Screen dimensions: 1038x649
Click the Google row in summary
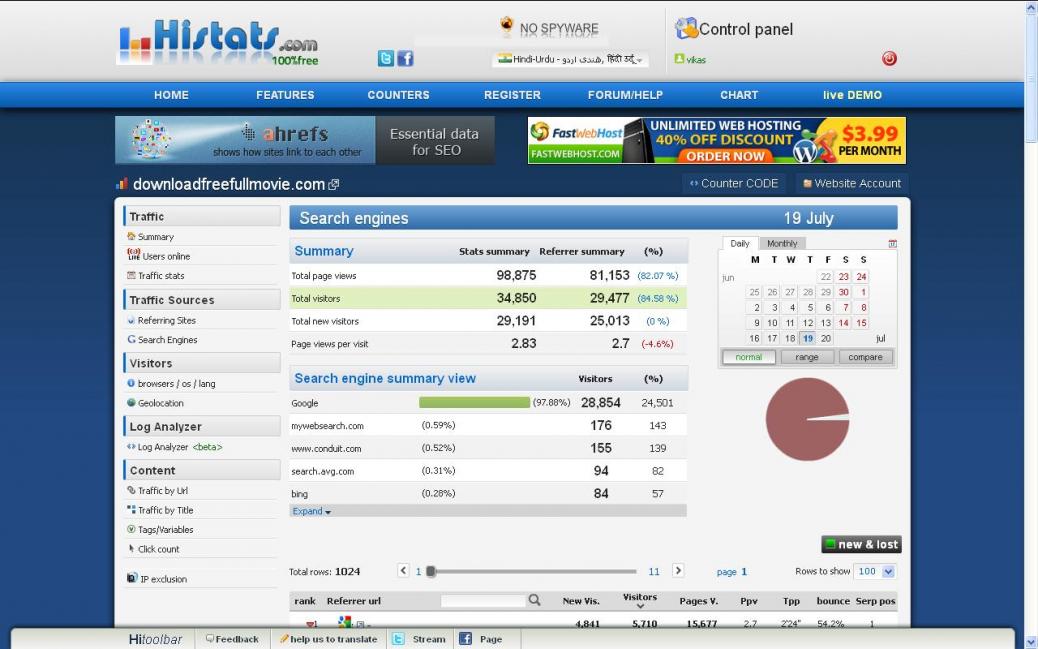click(488, 403)
